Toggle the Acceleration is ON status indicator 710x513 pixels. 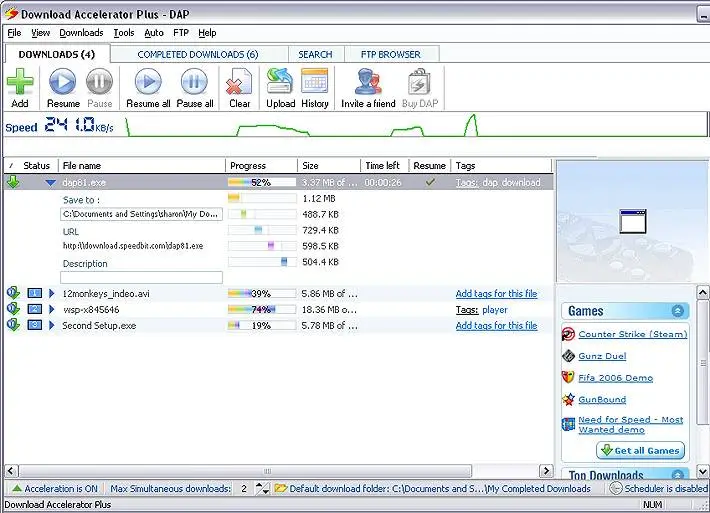54,489
